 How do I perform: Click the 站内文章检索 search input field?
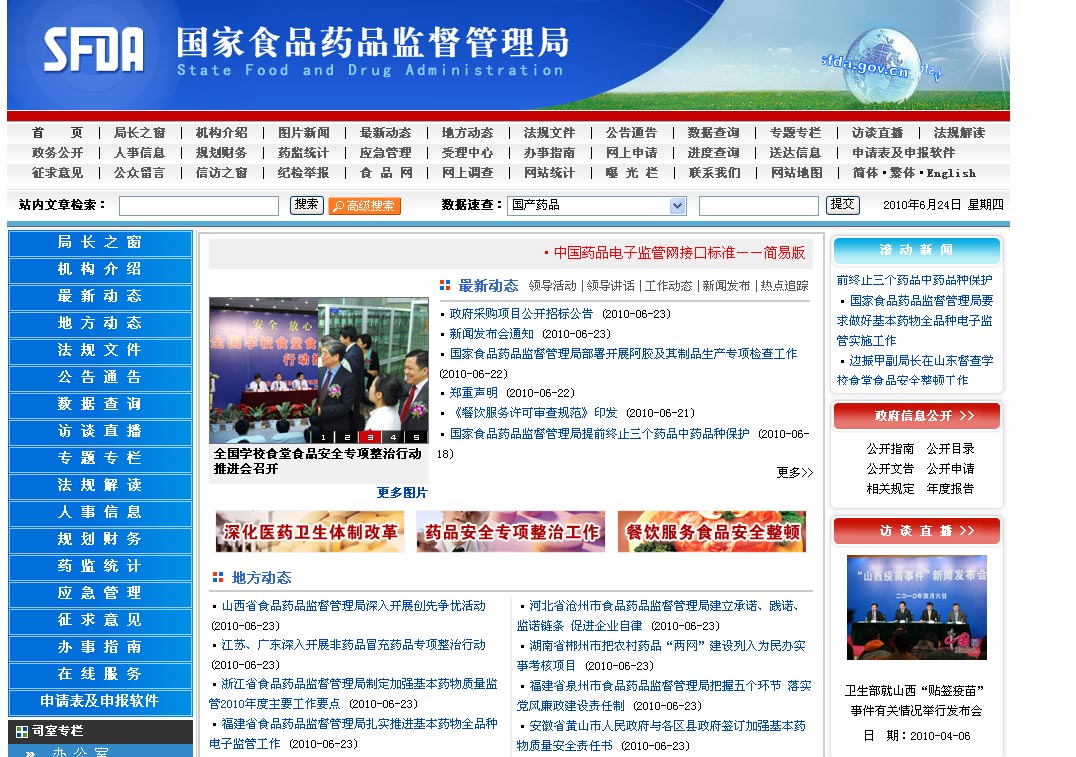pos(199,206)
